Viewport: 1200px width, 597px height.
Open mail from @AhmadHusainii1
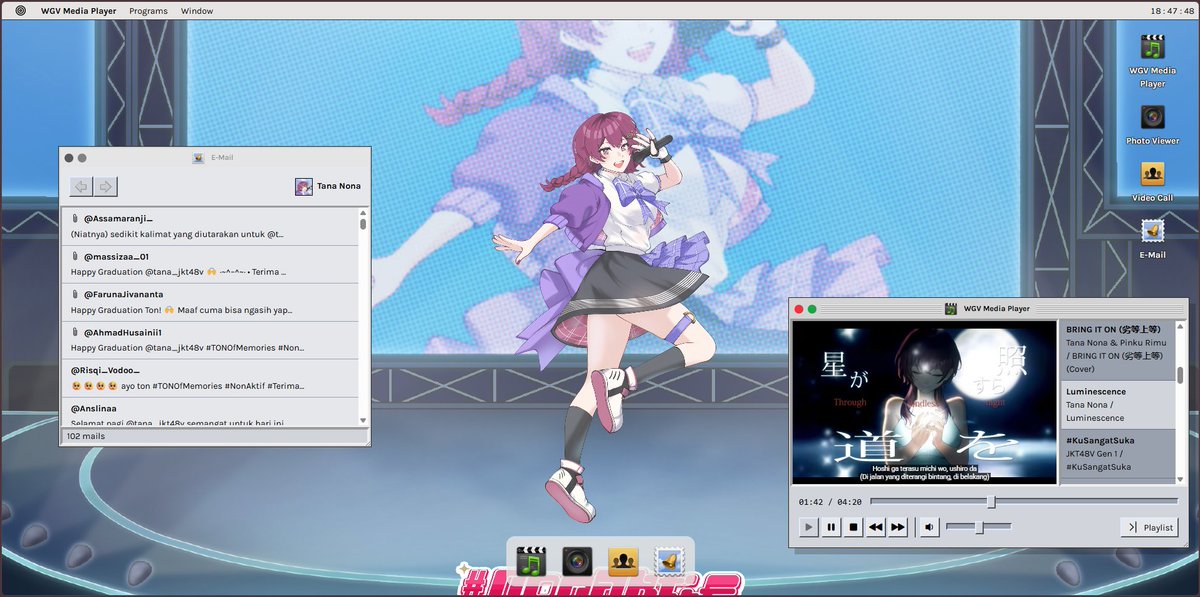210,341
